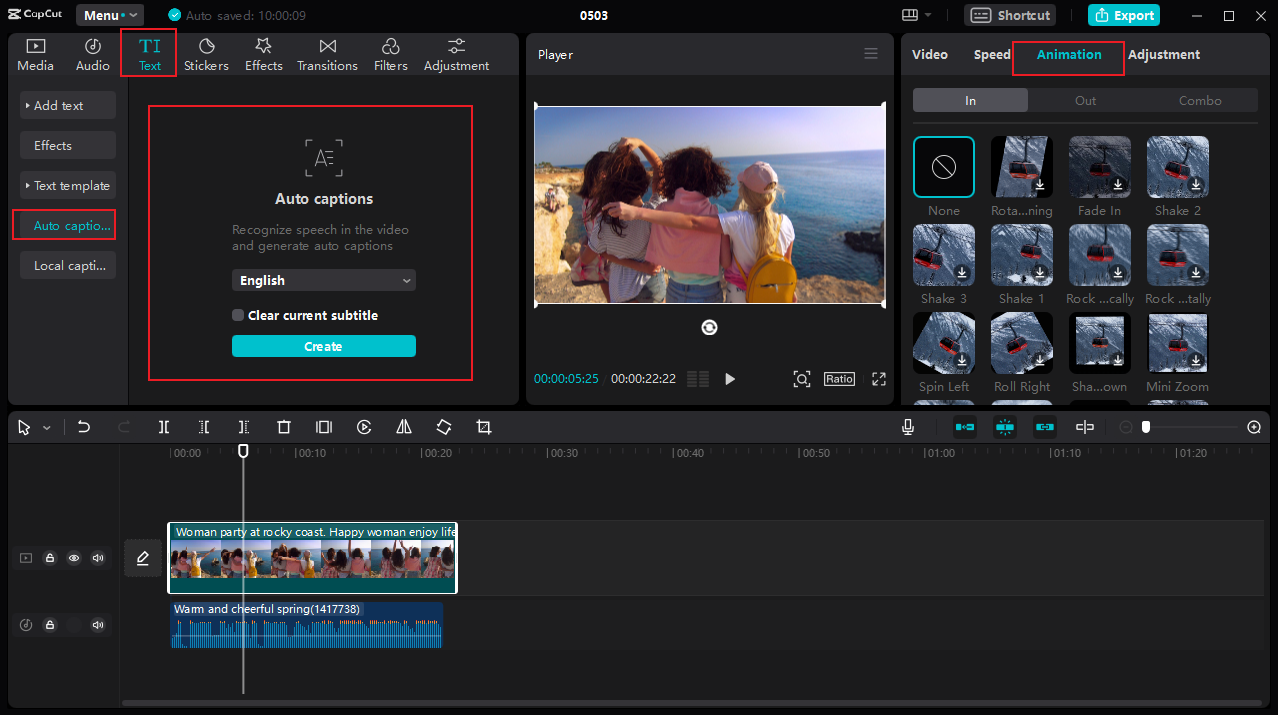The width and height of the screenshot is (1278, 715).
Task: Click the Undo icon in the timeline toolbar
Action: (x=84, y=427)
